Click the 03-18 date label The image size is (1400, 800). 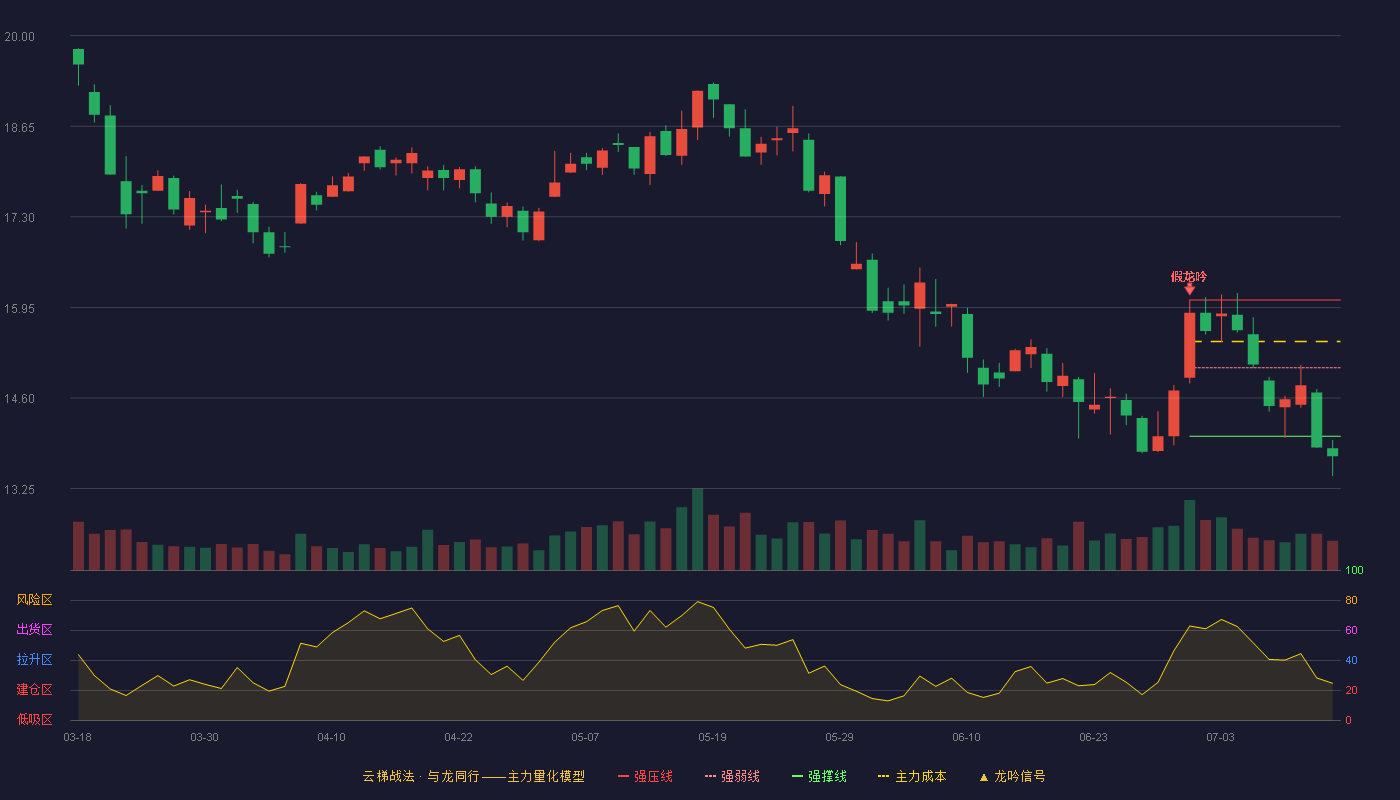click(77, 737)
